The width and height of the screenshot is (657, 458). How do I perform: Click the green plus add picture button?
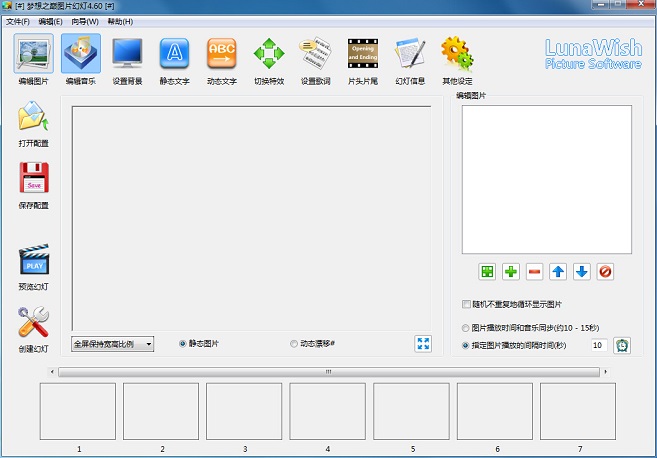(x=511, y=271)
